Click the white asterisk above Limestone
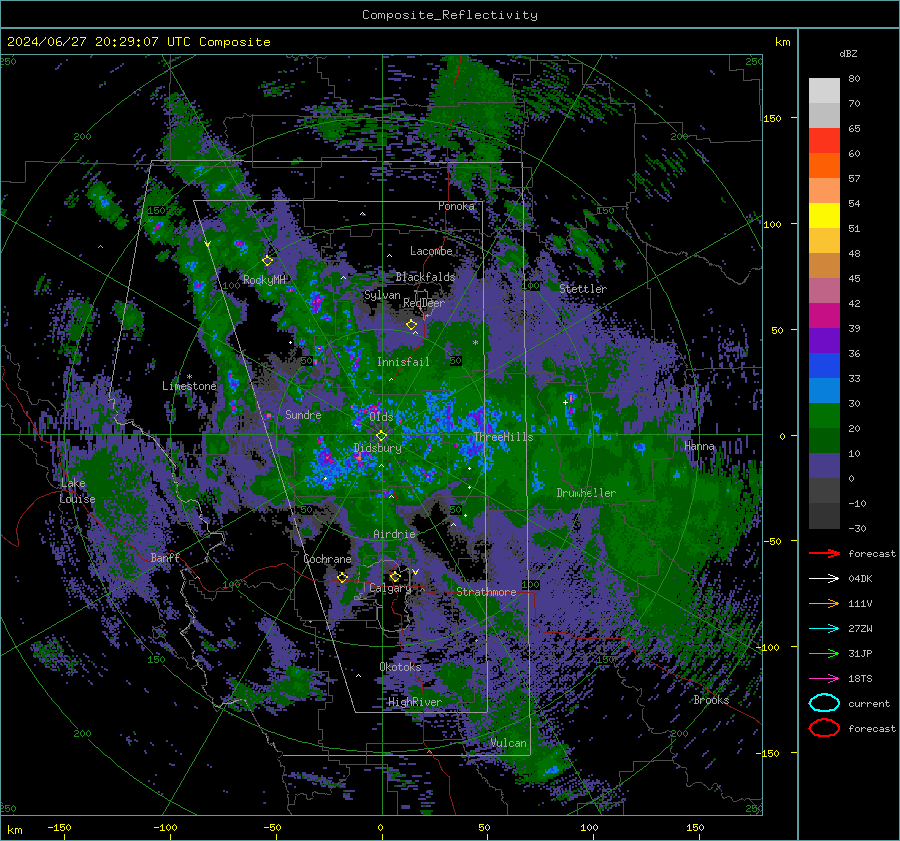This screenshot has height=841, width=900. point(189,377)
